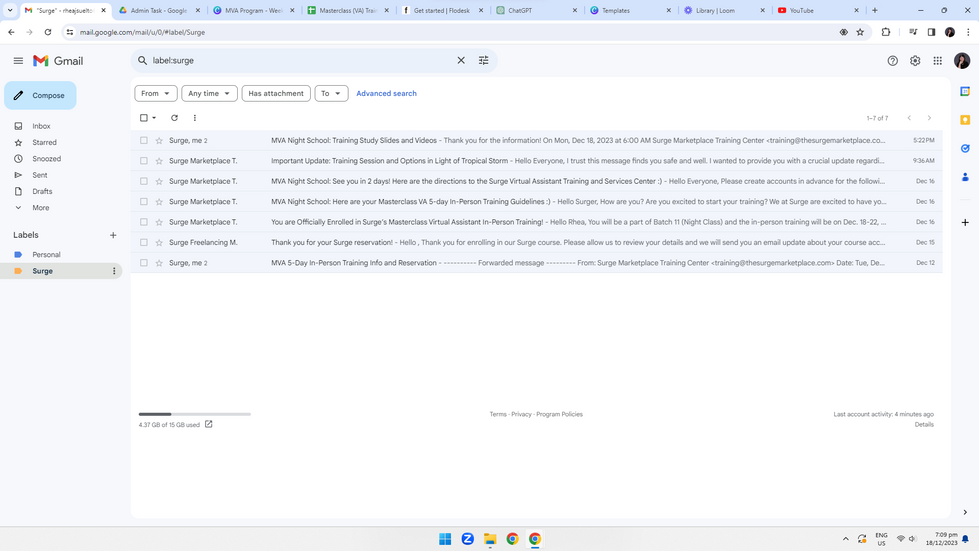Open the Starred folder
979x551 pixels.
44,142
